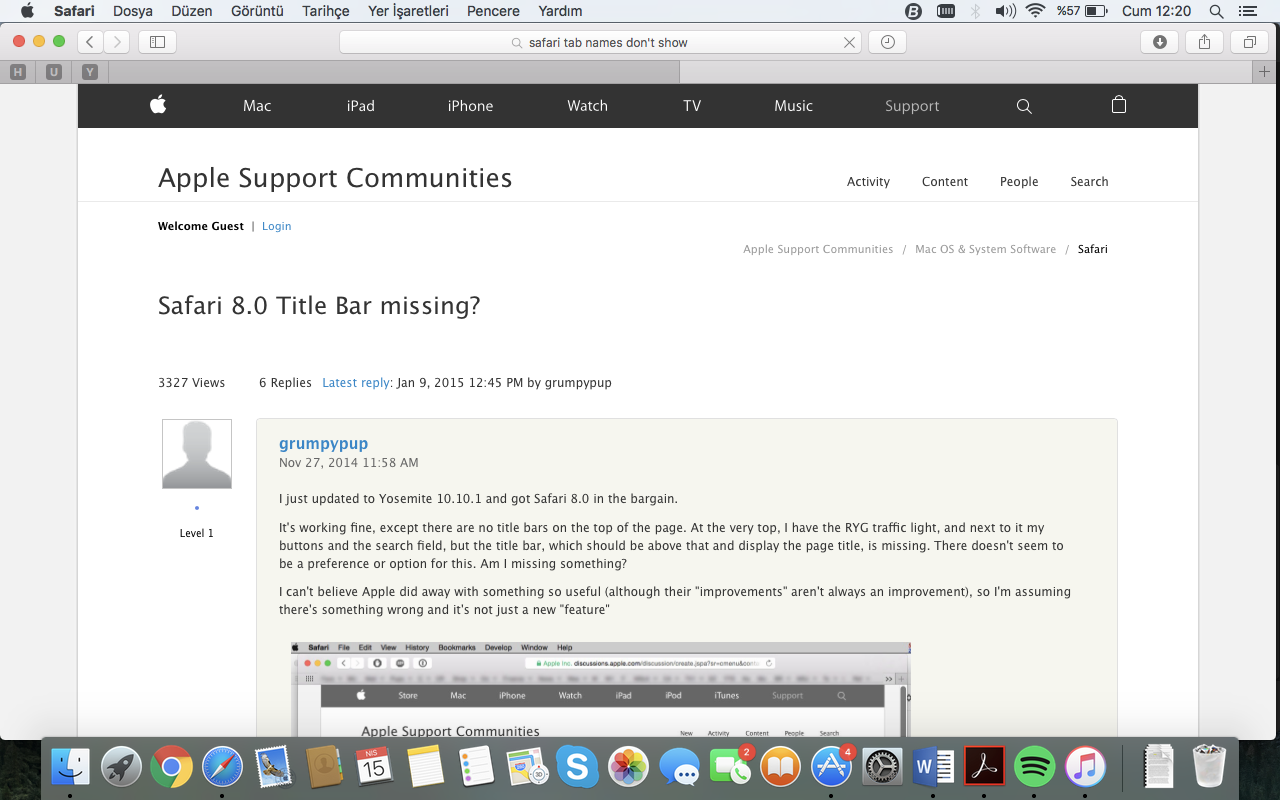Open the Share button in Safari toolbar
This screenshot has height=800, width=1280.
click(x=1204, y=42)
